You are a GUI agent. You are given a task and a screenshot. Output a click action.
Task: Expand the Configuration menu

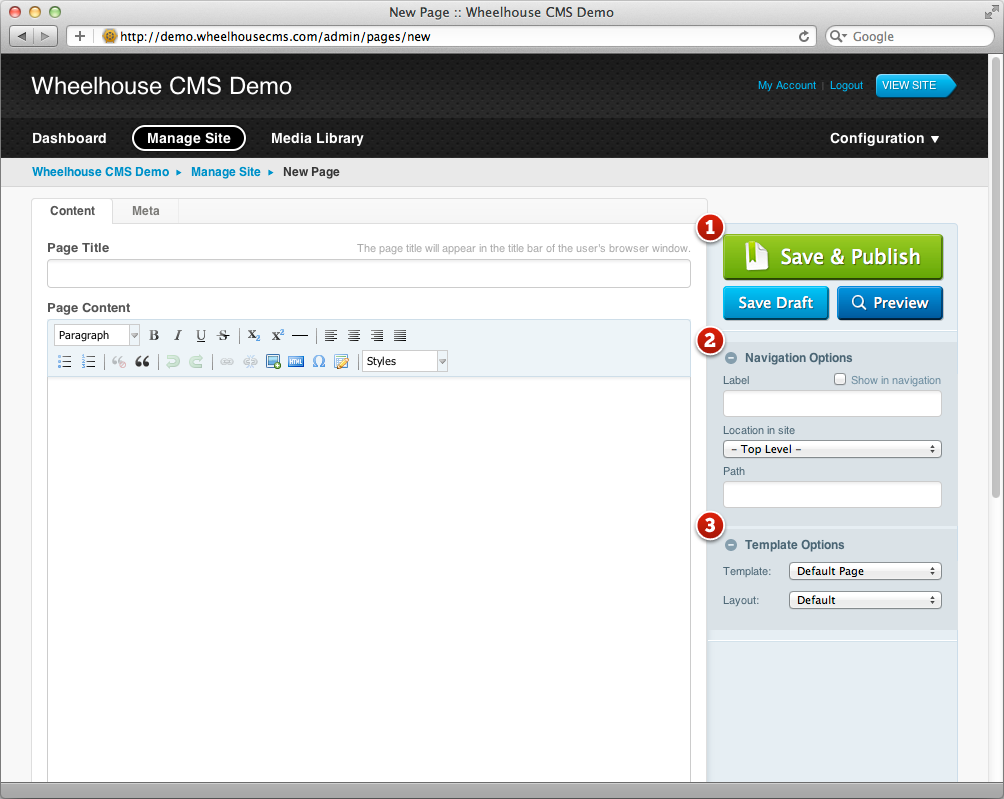point(884,138)
